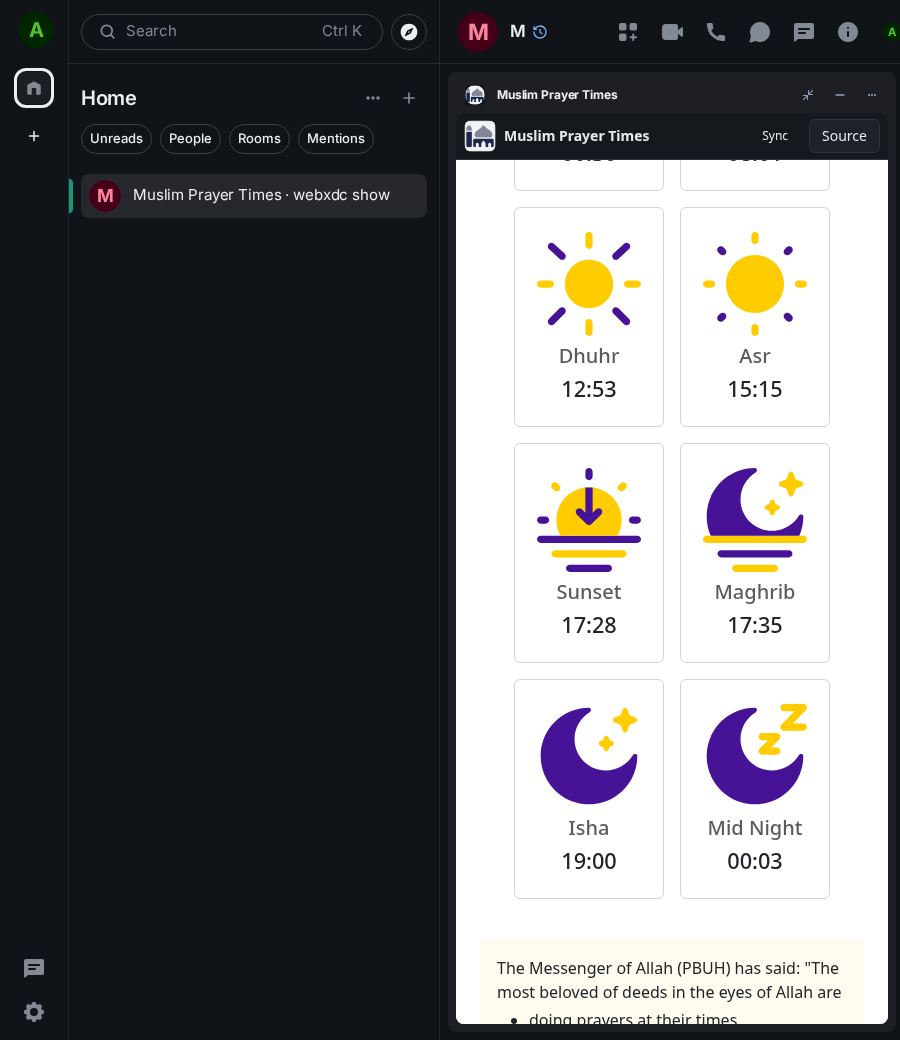Create a new space with sidebar plus
The height and width of the screenshot is (1040, 900).
point(34,136)
